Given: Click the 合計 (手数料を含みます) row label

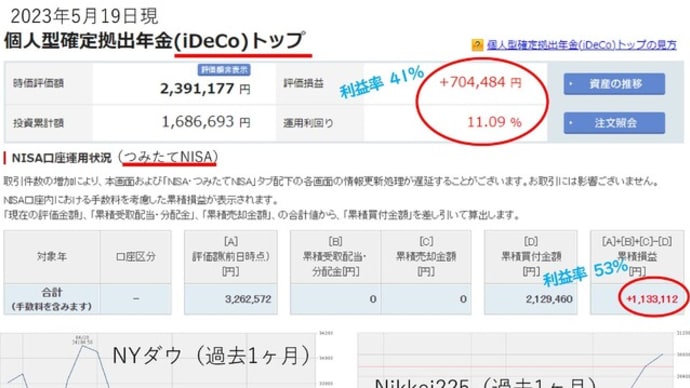Looking at the screenshot, I should tap(52, 299).
